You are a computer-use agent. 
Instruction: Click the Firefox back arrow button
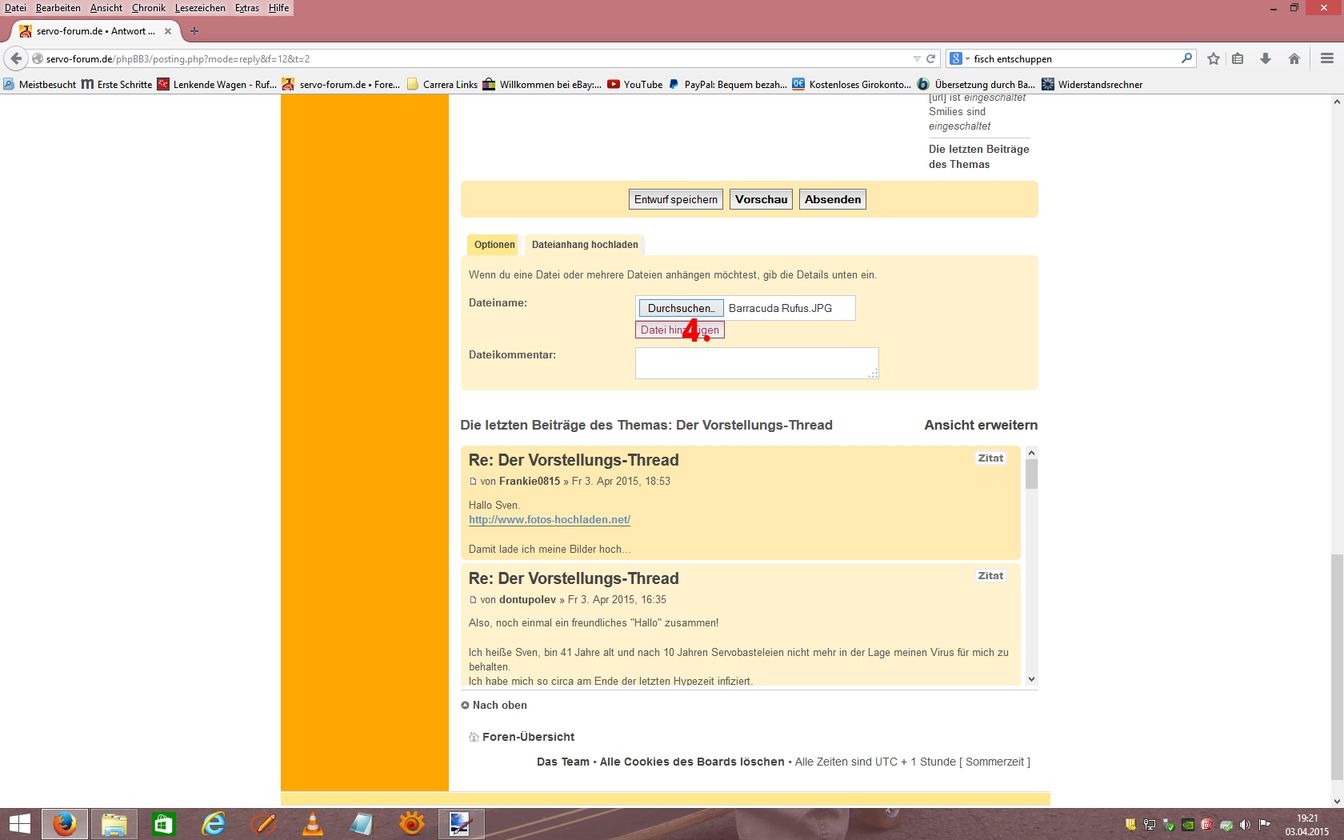(x=16, y=59)
